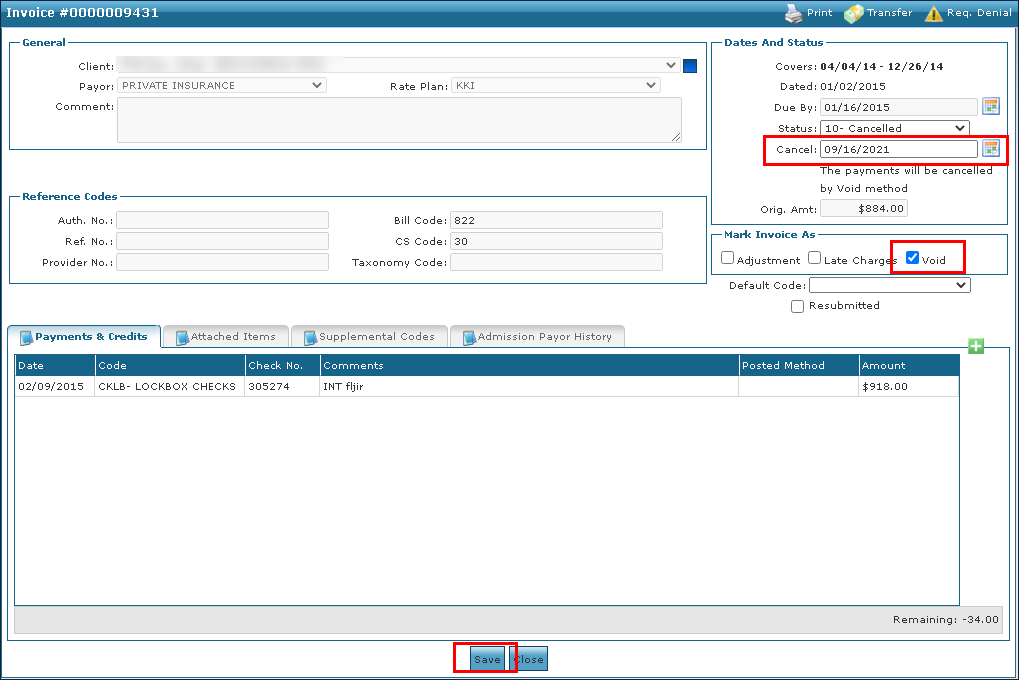Enable the Adjustment checkbox
Screen dimensions: 1019x680
728,258
